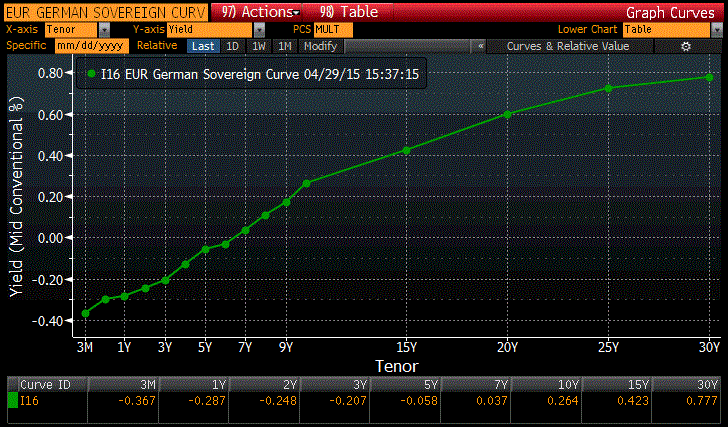Click the green legend marker for I16
The width and height of the screenshot is (728, 427).
(91, 73)
